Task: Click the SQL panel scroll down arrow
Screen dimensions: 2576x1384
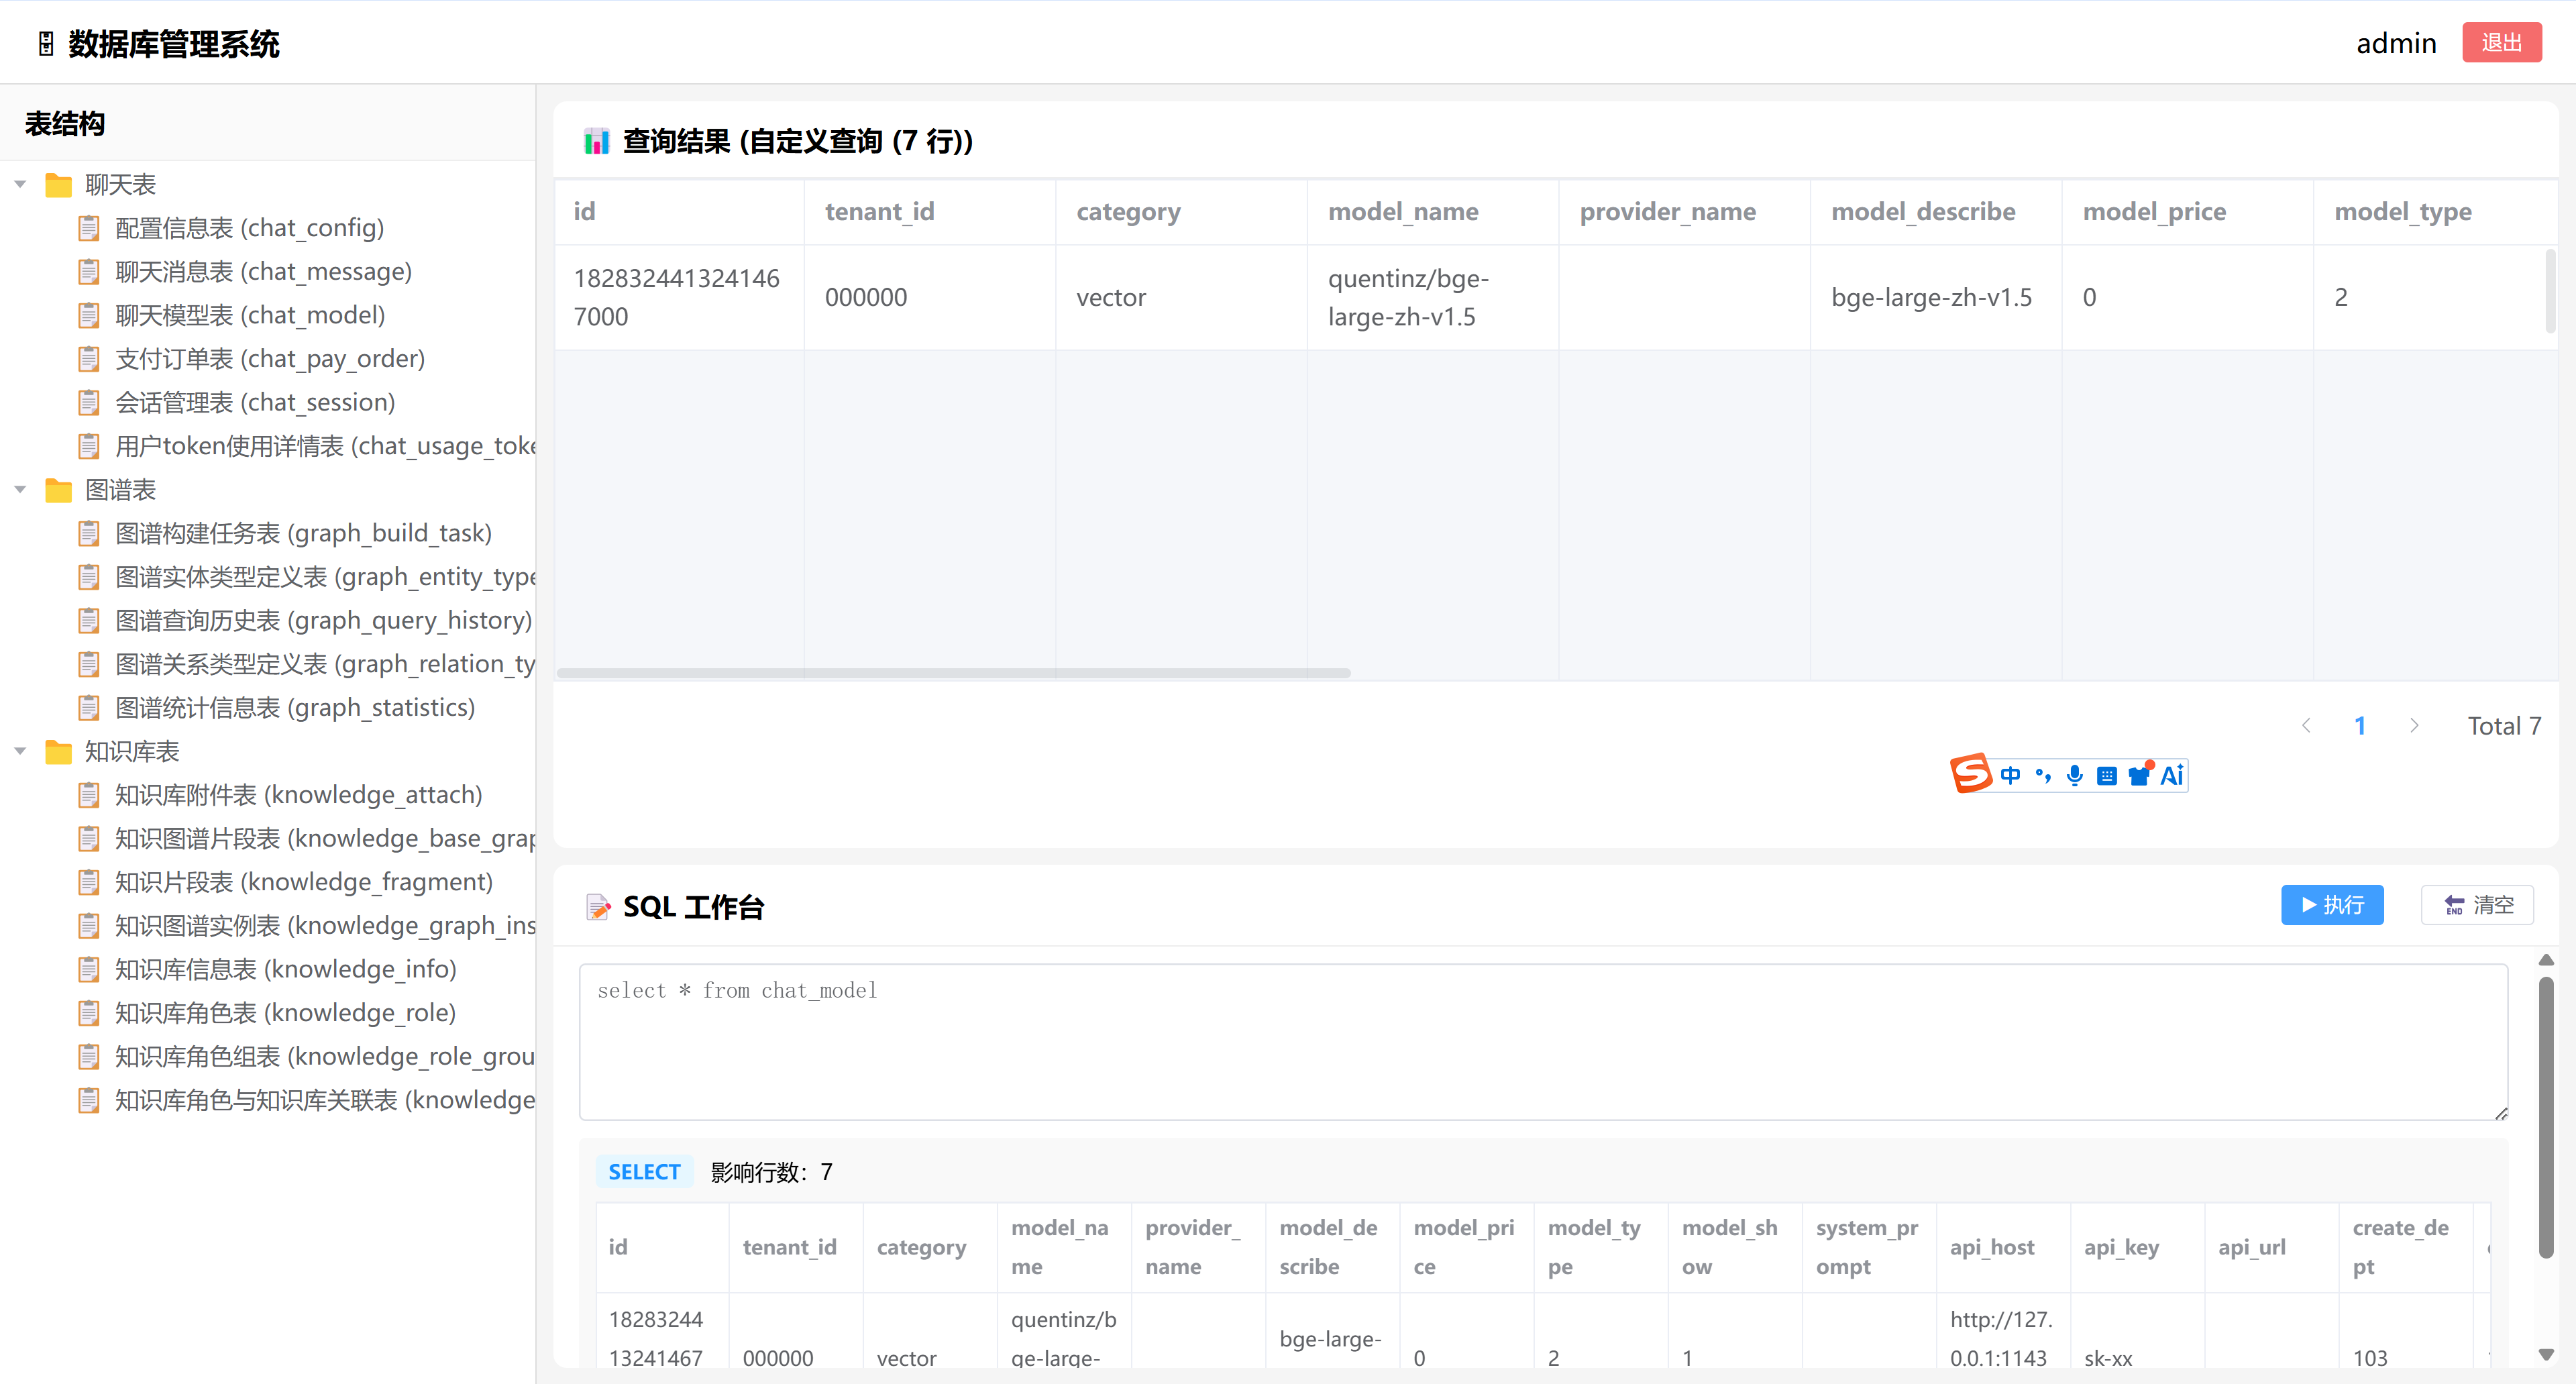Action: pyautogui.click(x=2546, y=1355)
